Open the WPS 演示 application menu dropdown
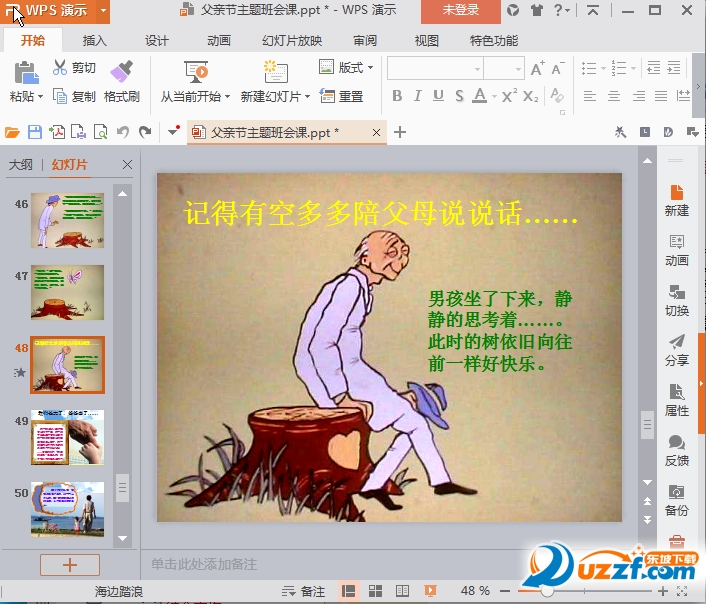 tap(104, 10)
